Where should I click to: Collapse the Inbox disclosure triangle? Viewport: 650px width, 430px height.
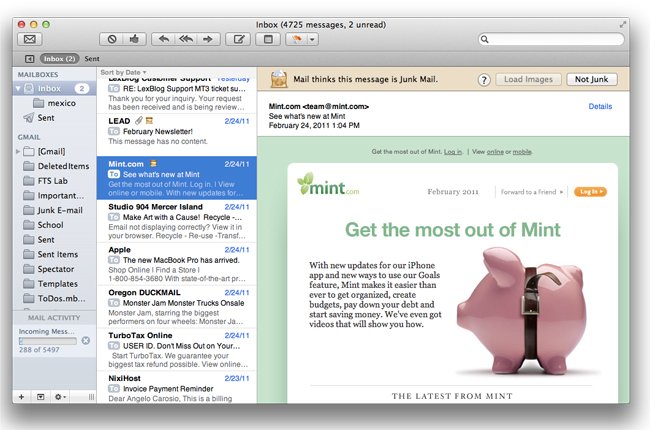18,88
